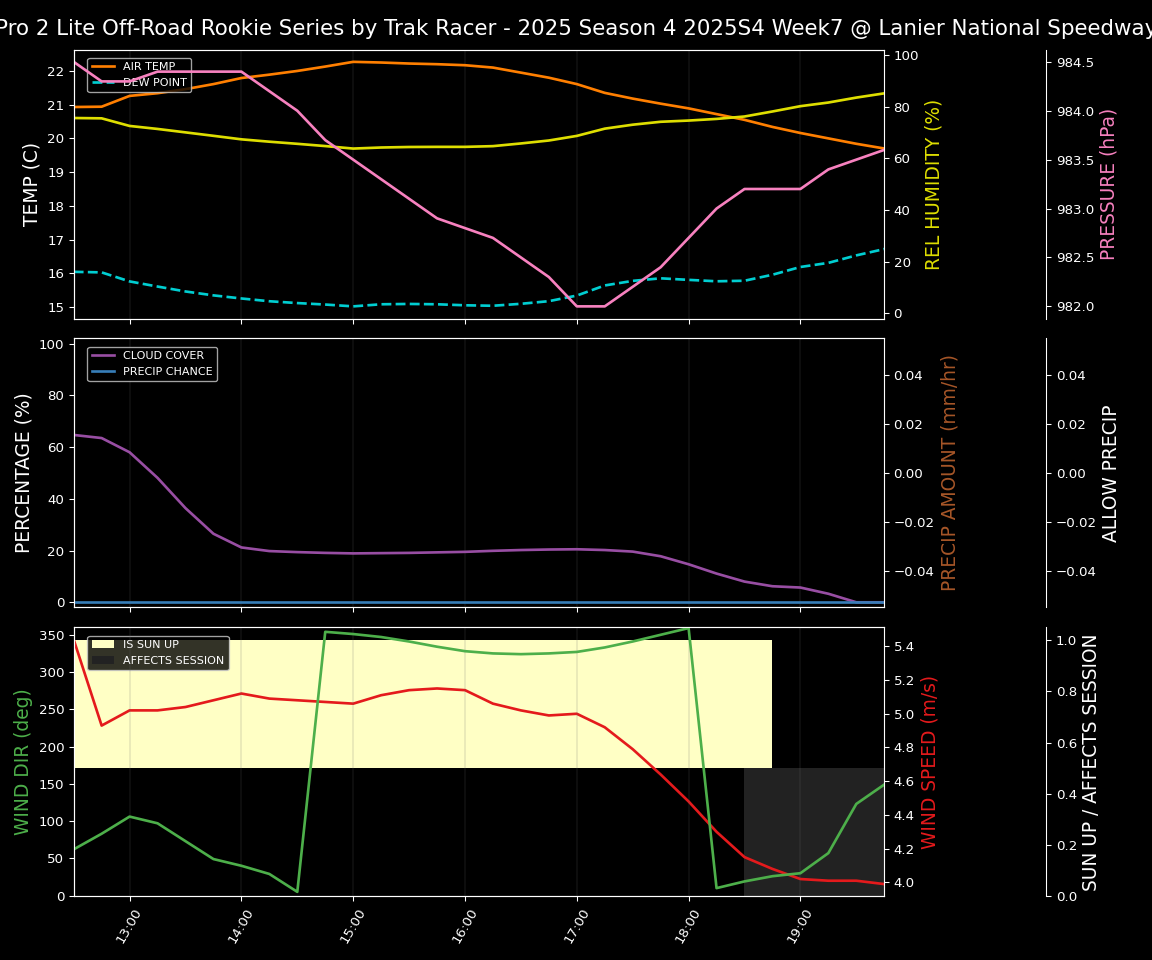Screen dimensions: 1152x960
Task: Click the AFFECTS SESSION legend swatch
Action: [103, 660]
